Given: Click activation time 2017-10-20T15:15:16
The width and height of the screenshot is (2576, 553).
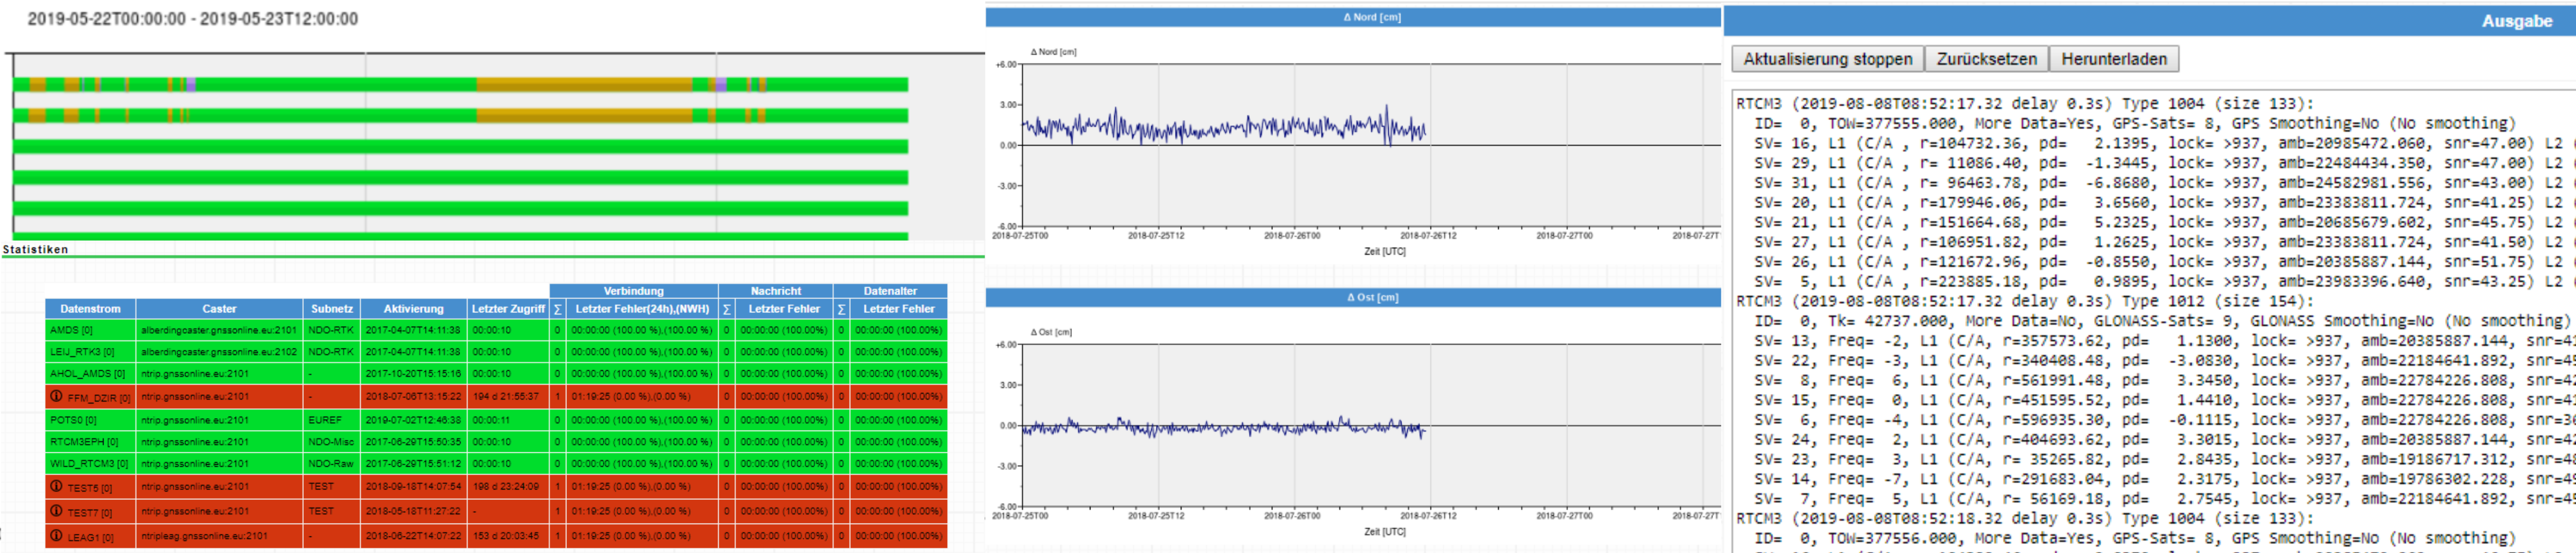Looking at the screenshot, I should 413,374.
